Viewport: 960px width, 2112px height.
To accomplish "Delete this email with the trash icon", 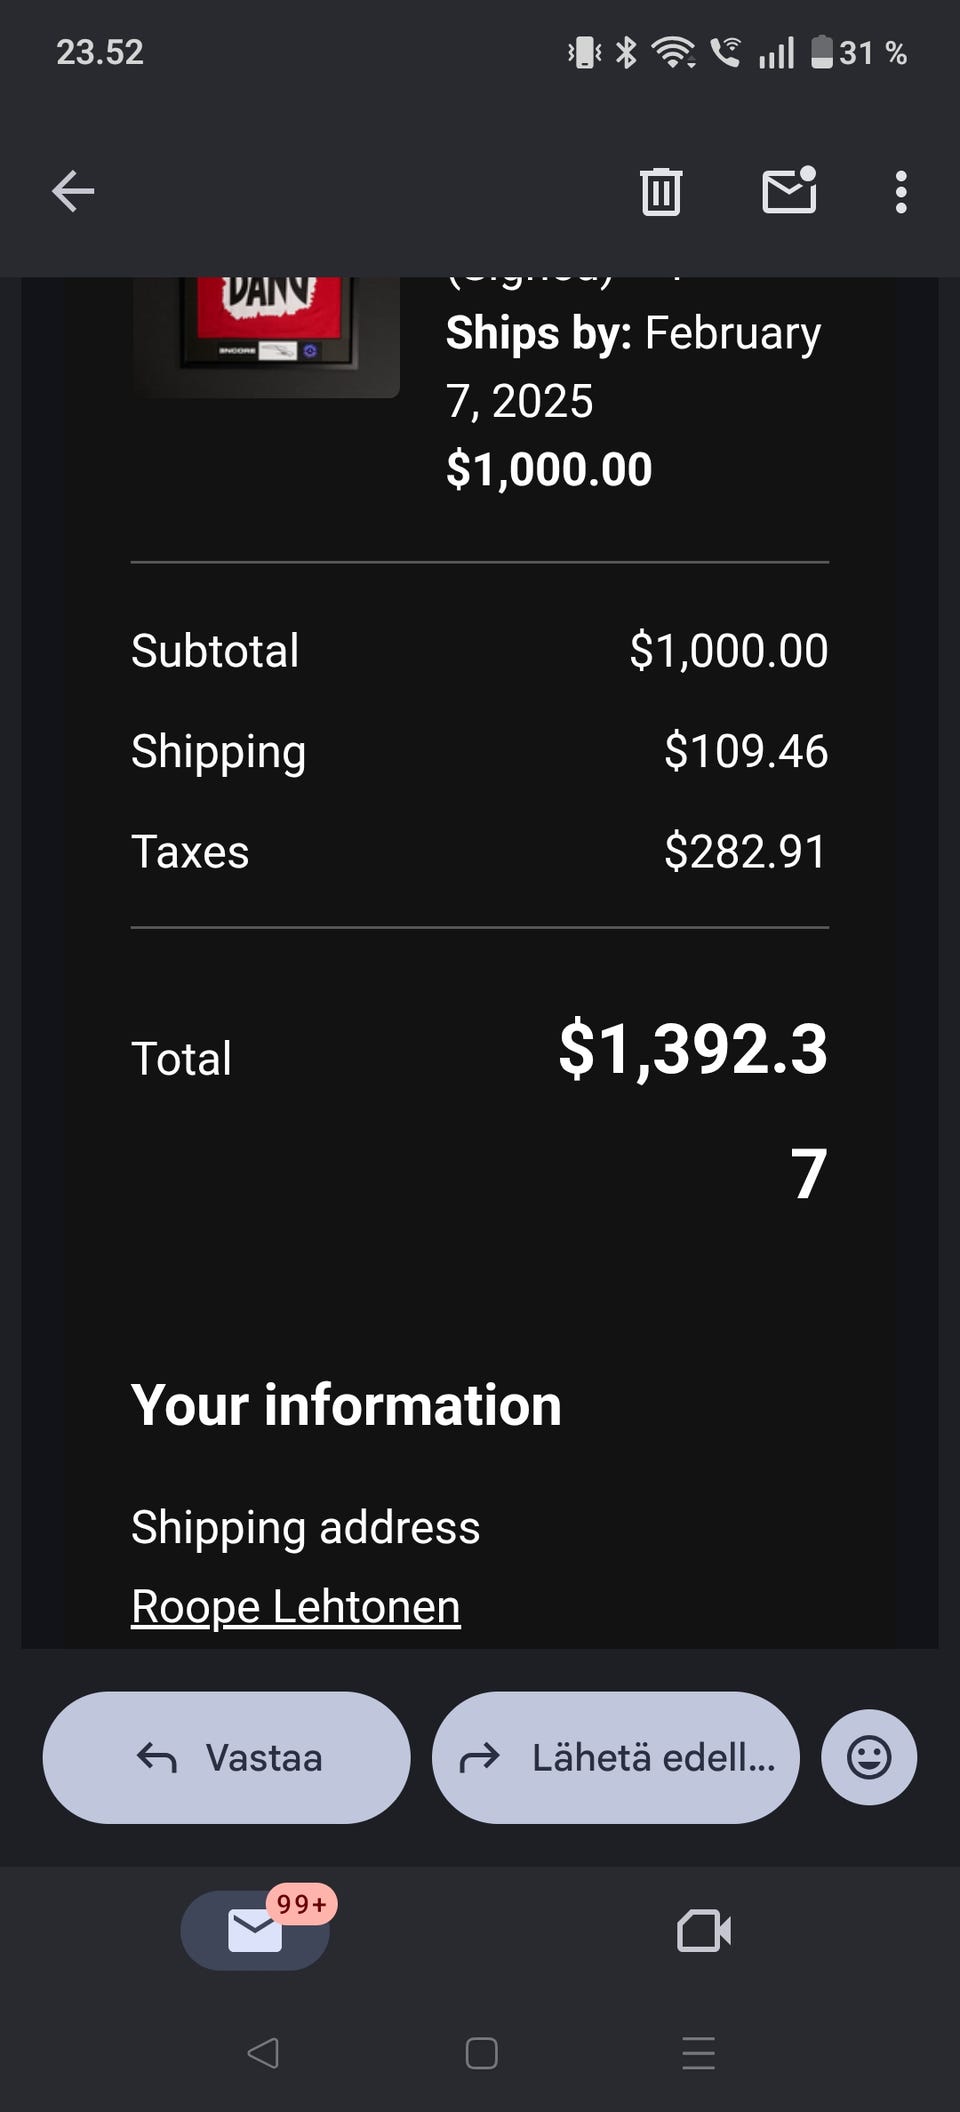I will (x=660, y=191).
